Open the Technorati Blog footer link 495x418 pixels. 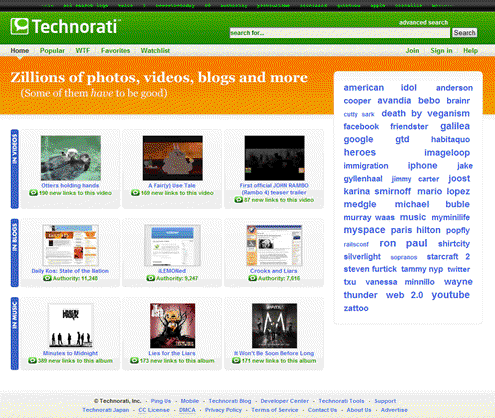point(230,401)
